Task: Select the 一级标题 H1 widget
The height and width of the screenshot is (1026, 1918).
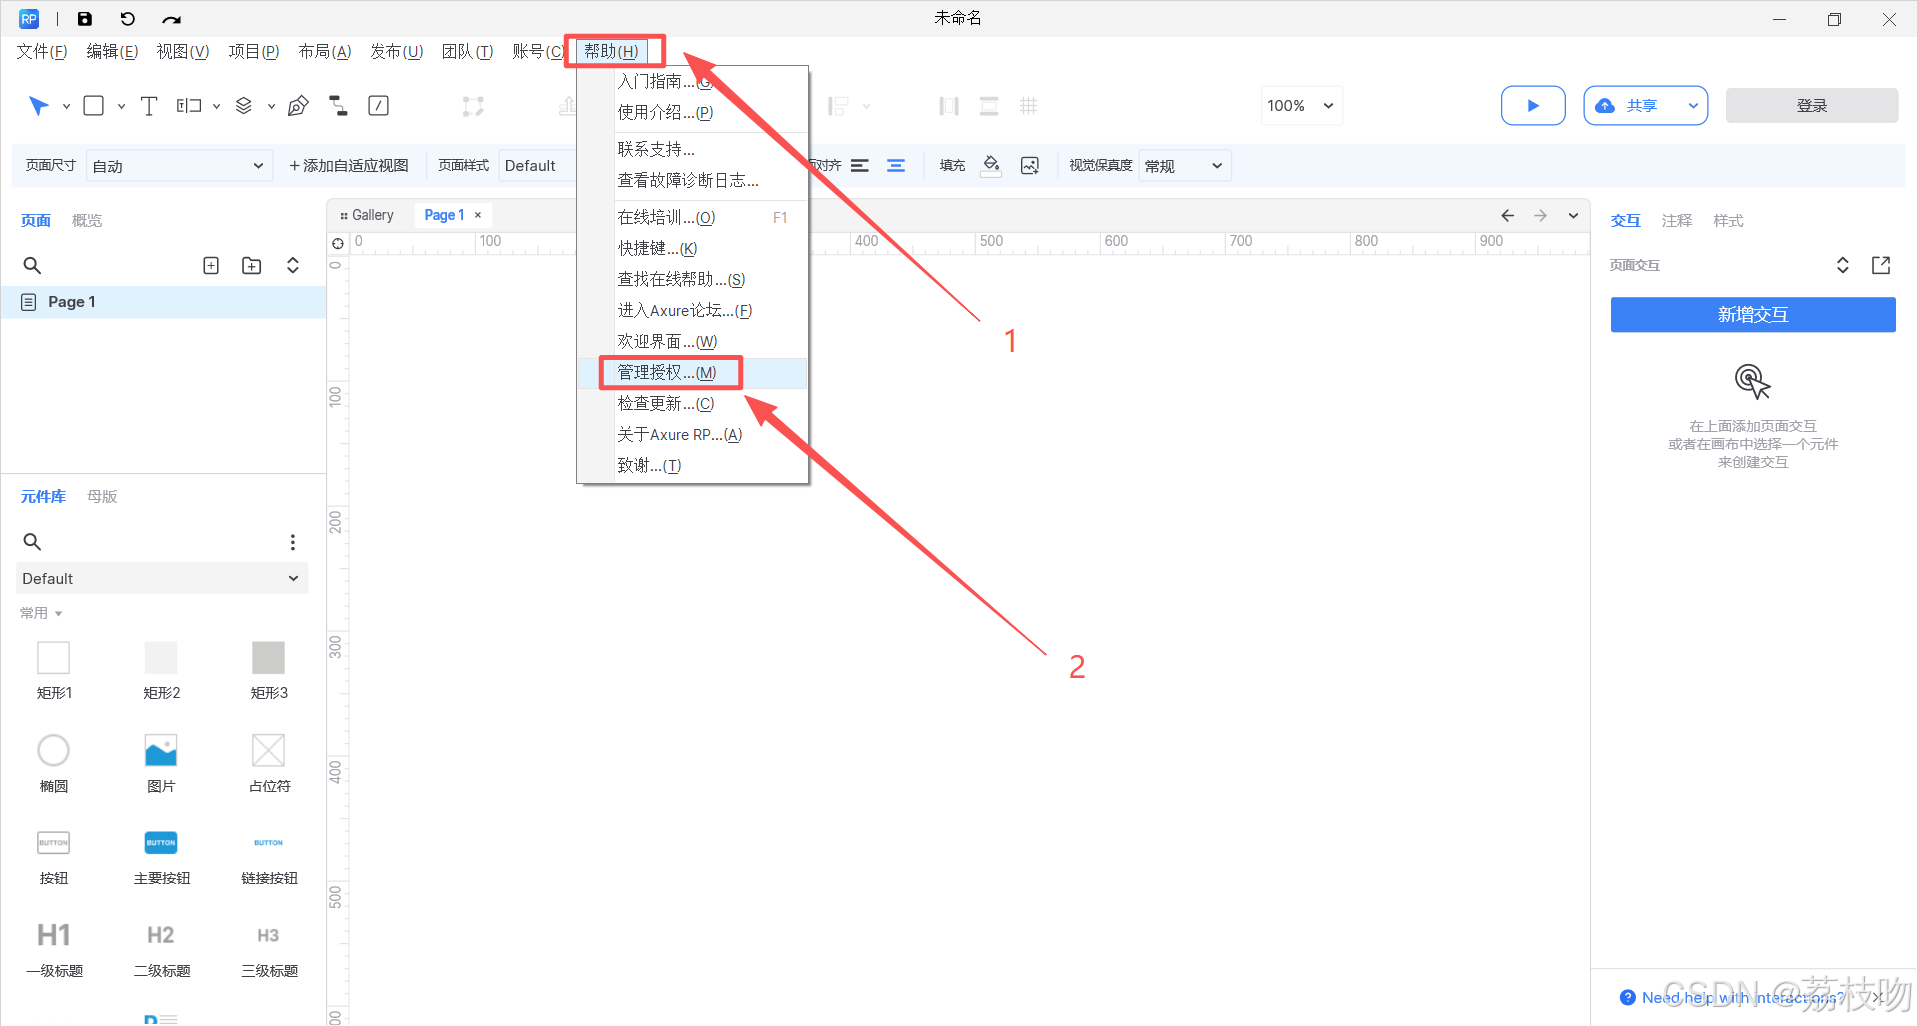Action: pos(54,948)
